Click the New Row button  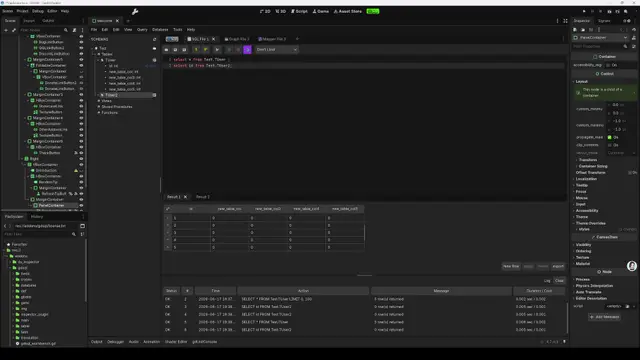[511, 266]
